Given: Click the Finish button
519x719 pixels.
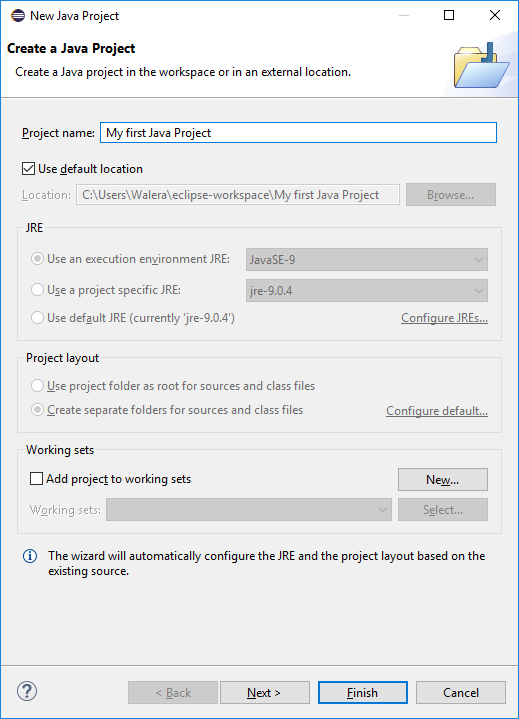Looking at the screenshot, I should point(363,692).
